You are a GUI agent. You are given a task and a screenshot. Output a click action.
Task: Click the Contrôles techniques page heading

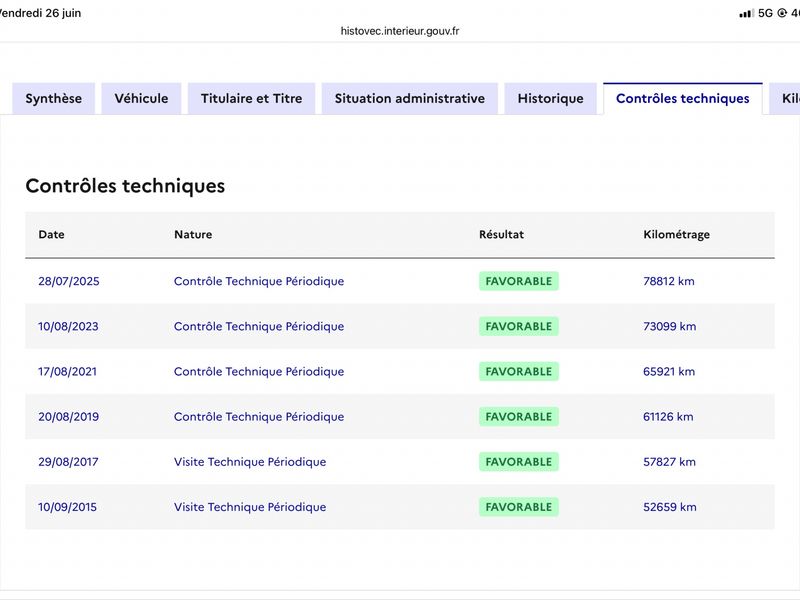pyautogui.click(x=125, y=186)
